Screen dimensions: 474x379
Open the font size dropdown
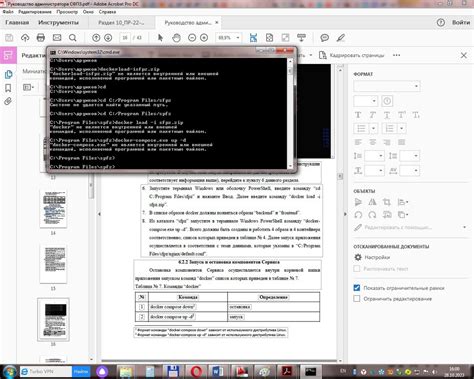[x=365, y=101]
